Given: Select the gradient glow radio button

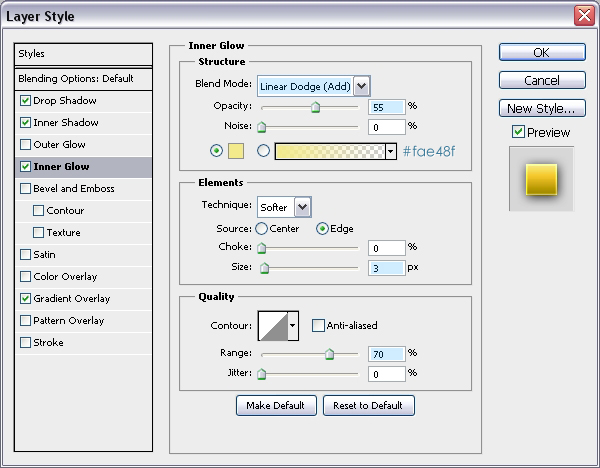Looking at the screenshot, I should click(x=264, y=151).
